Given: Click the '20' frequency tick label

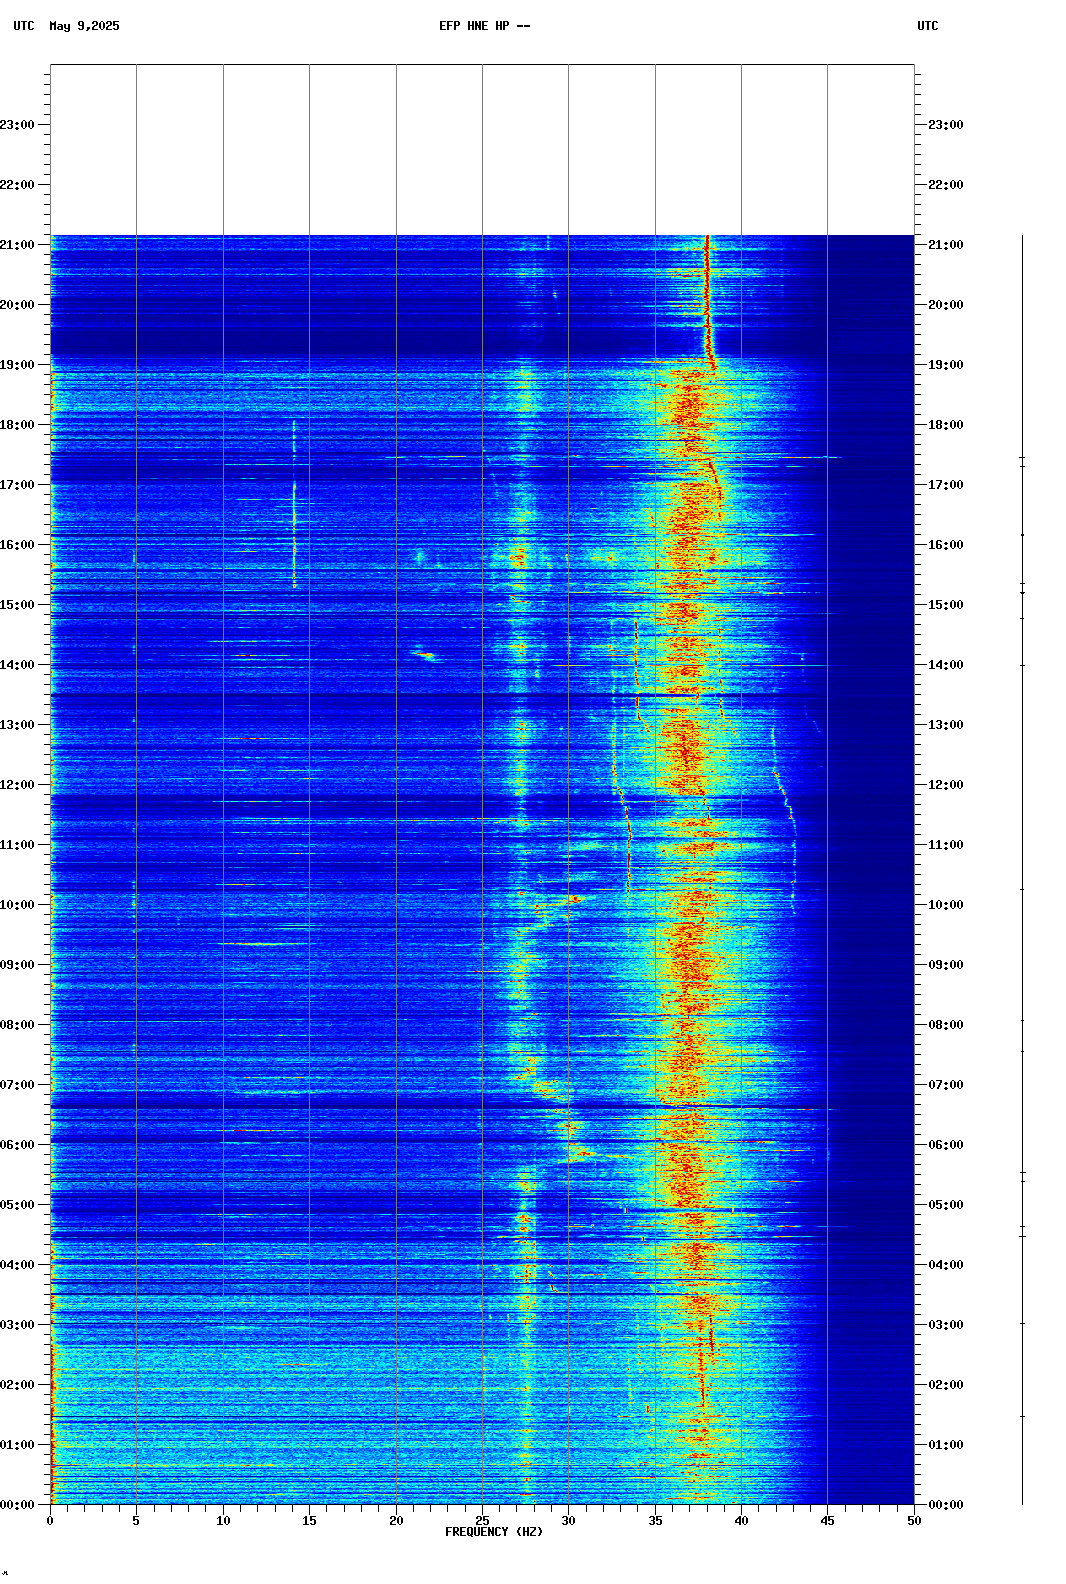Looking at the screenshot, I should [x=396, y=1521].
